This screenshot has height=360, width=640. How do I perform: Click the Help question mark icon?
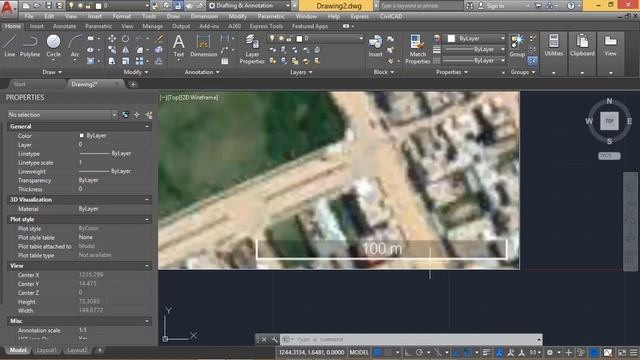coord(571,6)
